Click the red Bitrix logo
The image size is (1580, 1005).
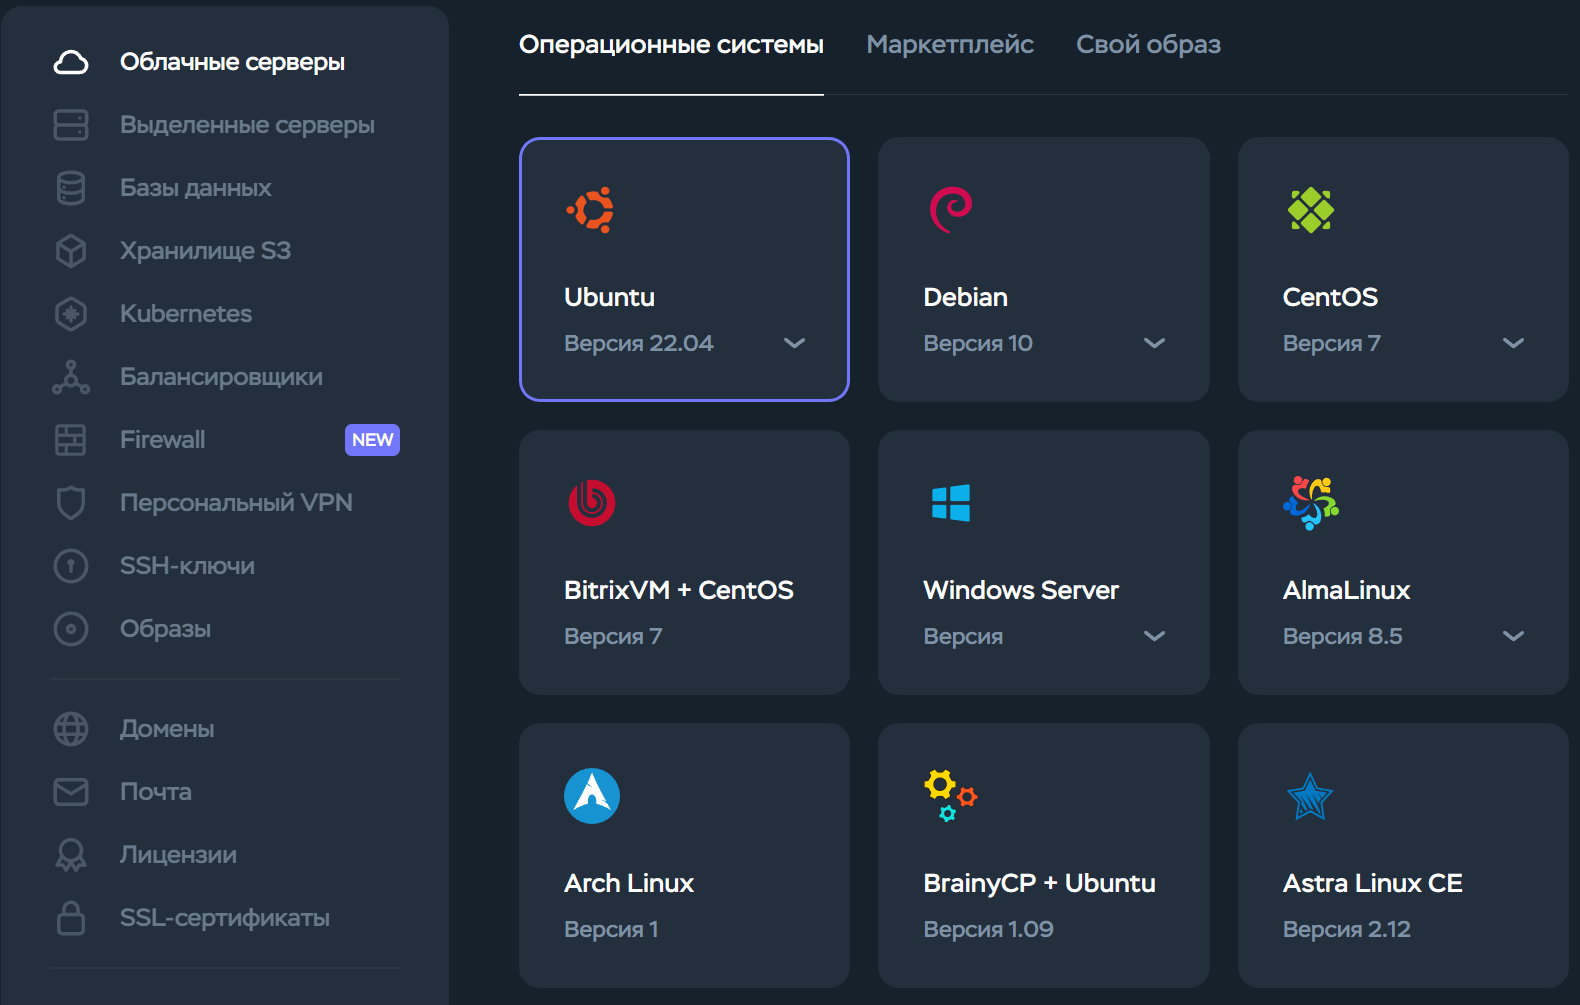[x=592, y=503]
